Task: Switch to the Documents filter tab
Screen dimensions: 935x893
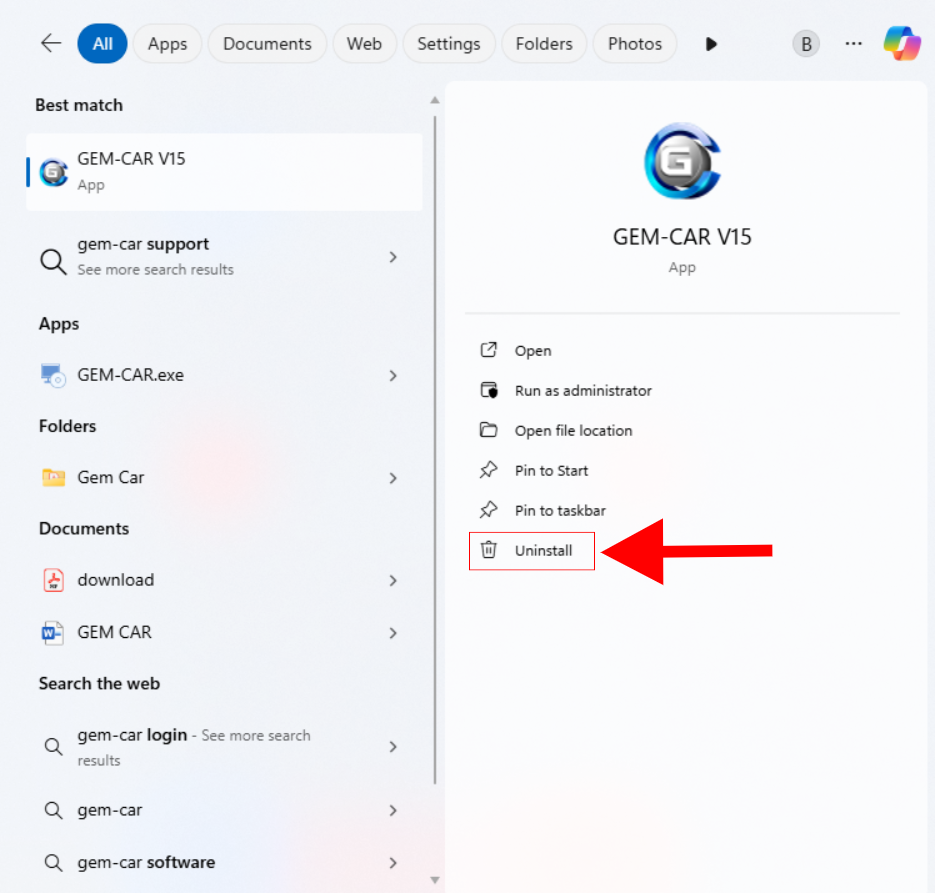Action: point(267,44)
